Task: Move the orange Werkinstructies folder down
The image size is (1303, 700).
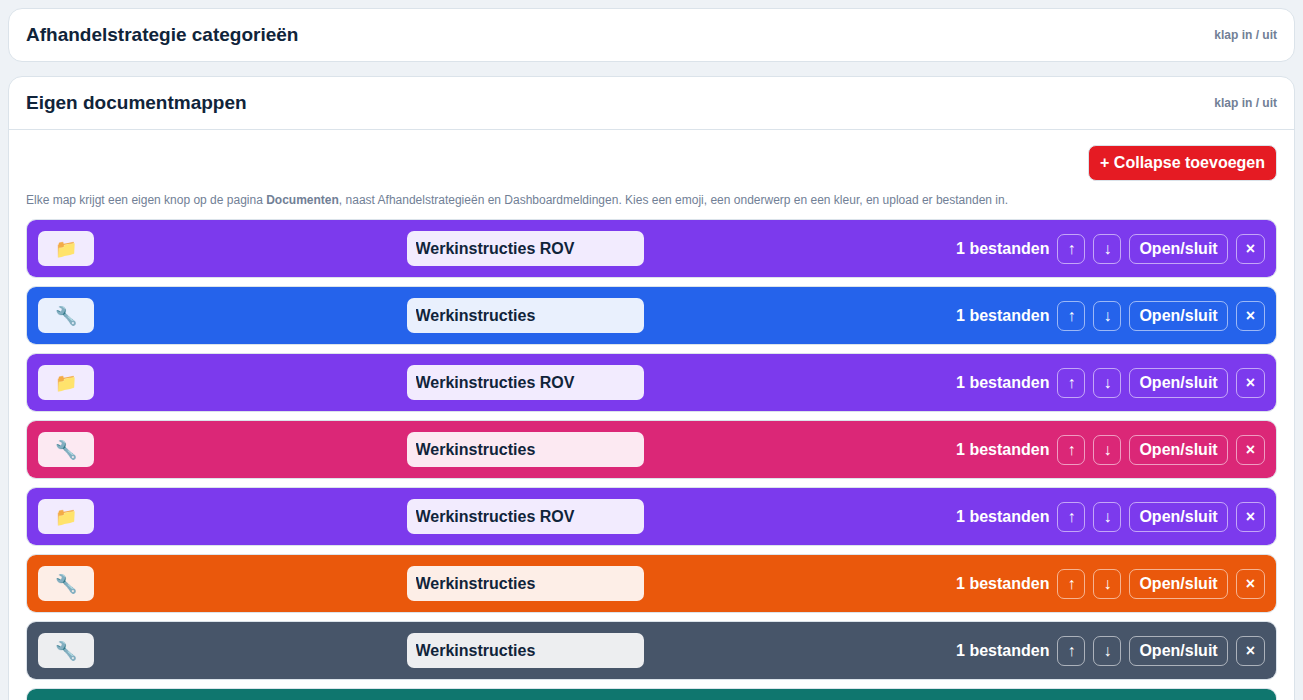Action: (1107, 584)
